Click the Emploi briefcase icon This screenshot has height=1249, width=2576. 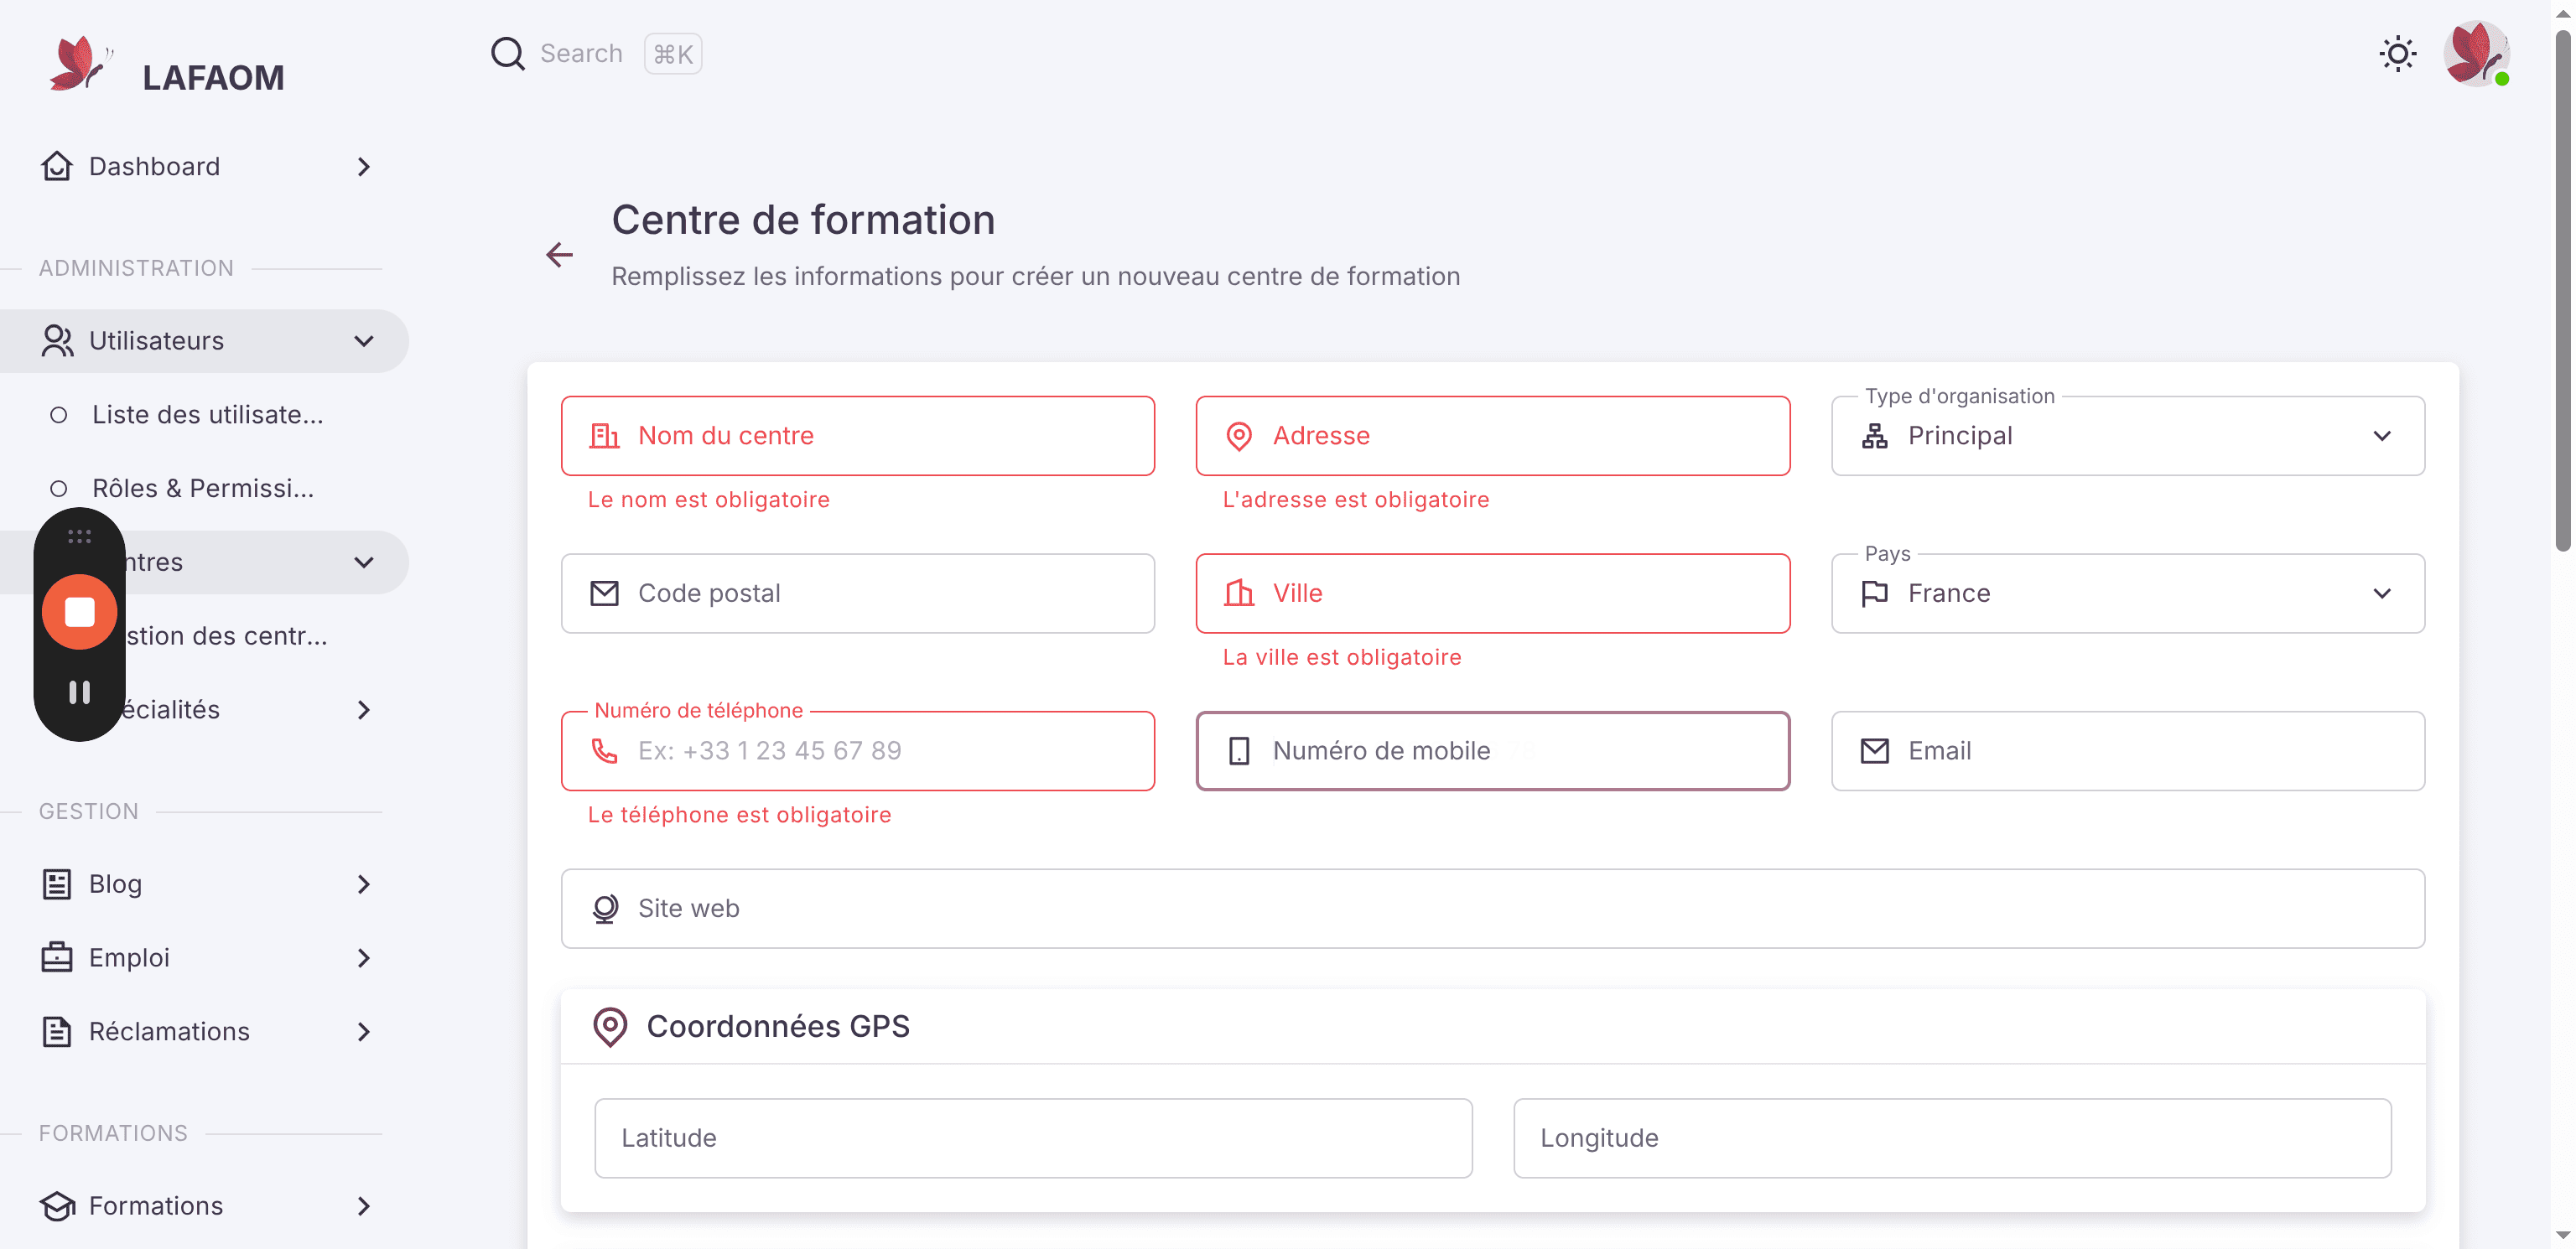(x=57, y=958)
